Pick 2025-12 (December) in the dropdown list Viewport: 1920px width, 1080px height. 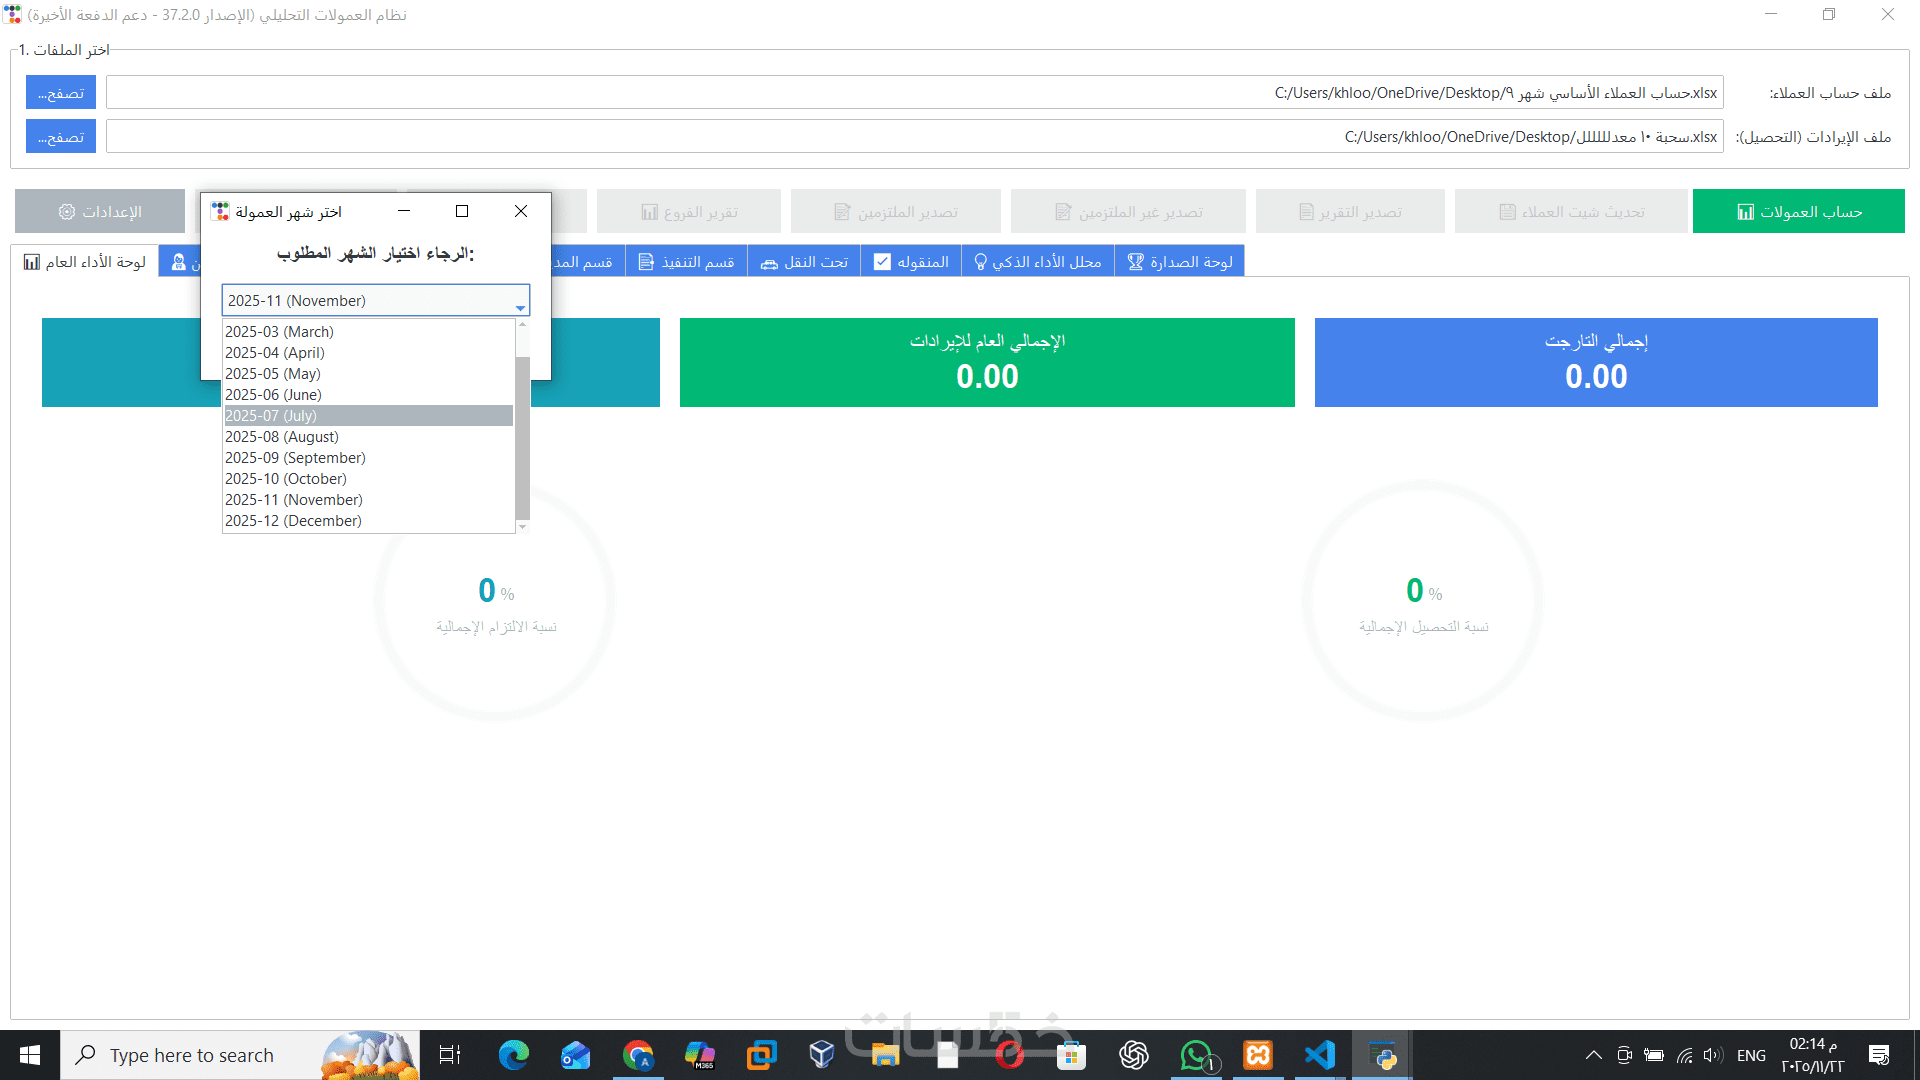(x=368, y=521)
